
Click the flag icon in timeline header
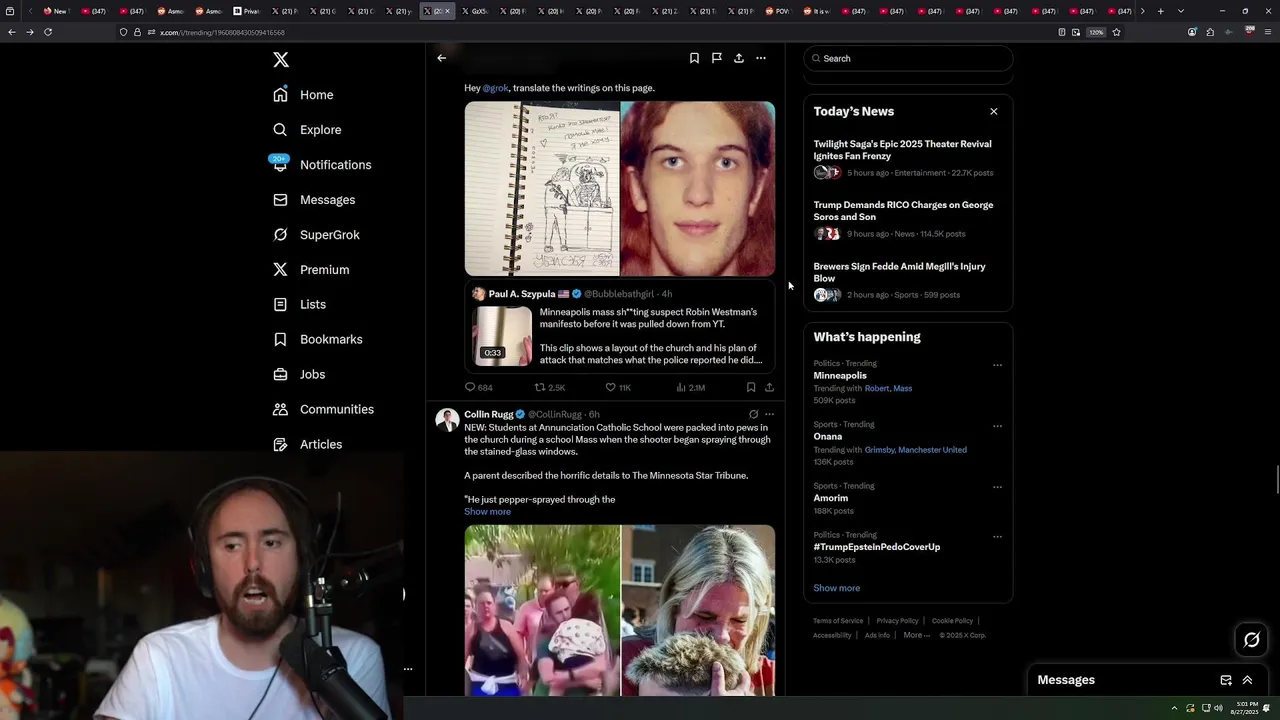coord(716,58)
